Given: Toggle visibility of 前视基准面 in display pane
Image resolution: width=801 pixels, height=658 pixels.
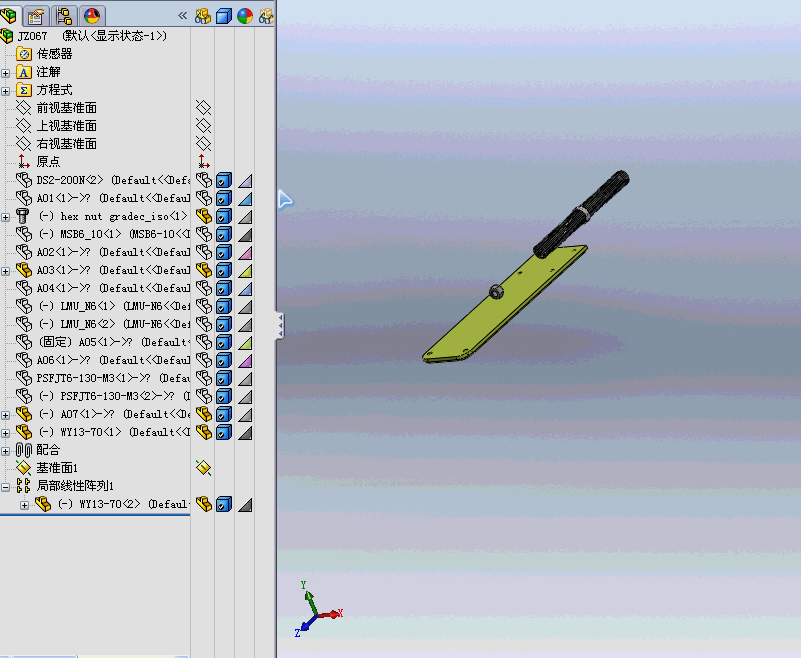Looking at the screenshot, I should point(203,107).
